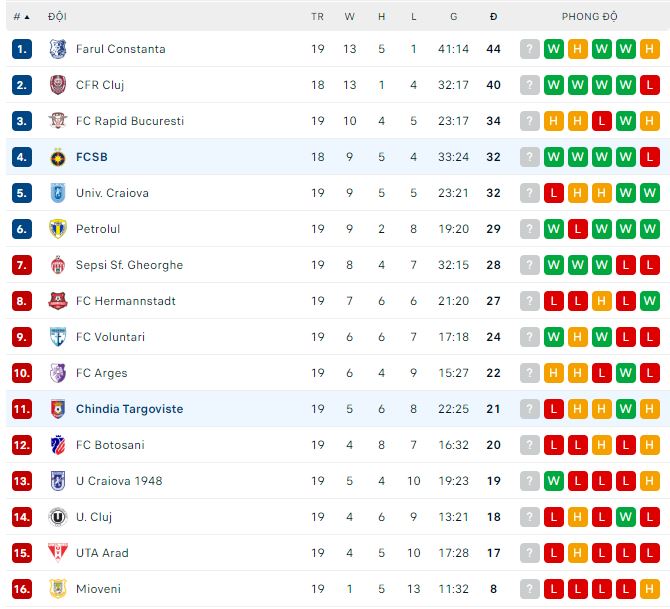Sort standings by the Đ points header
The image size is (670, 609).
click(493, 17)
